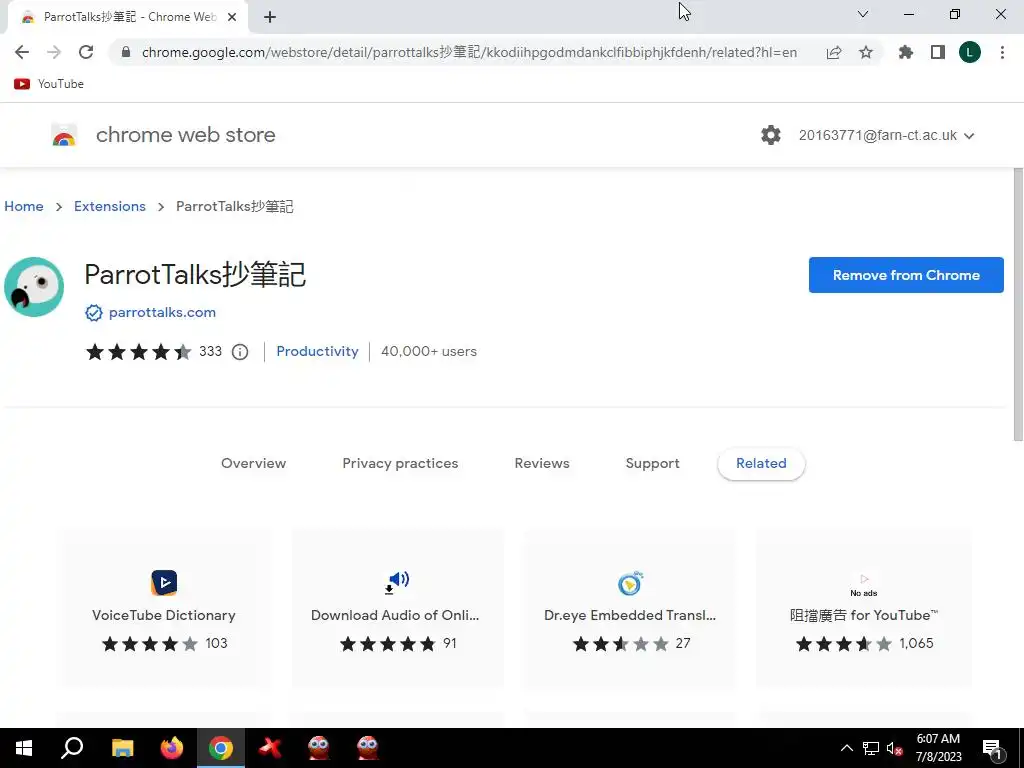Click the muted volume tray icon

[x=894, y=748]
